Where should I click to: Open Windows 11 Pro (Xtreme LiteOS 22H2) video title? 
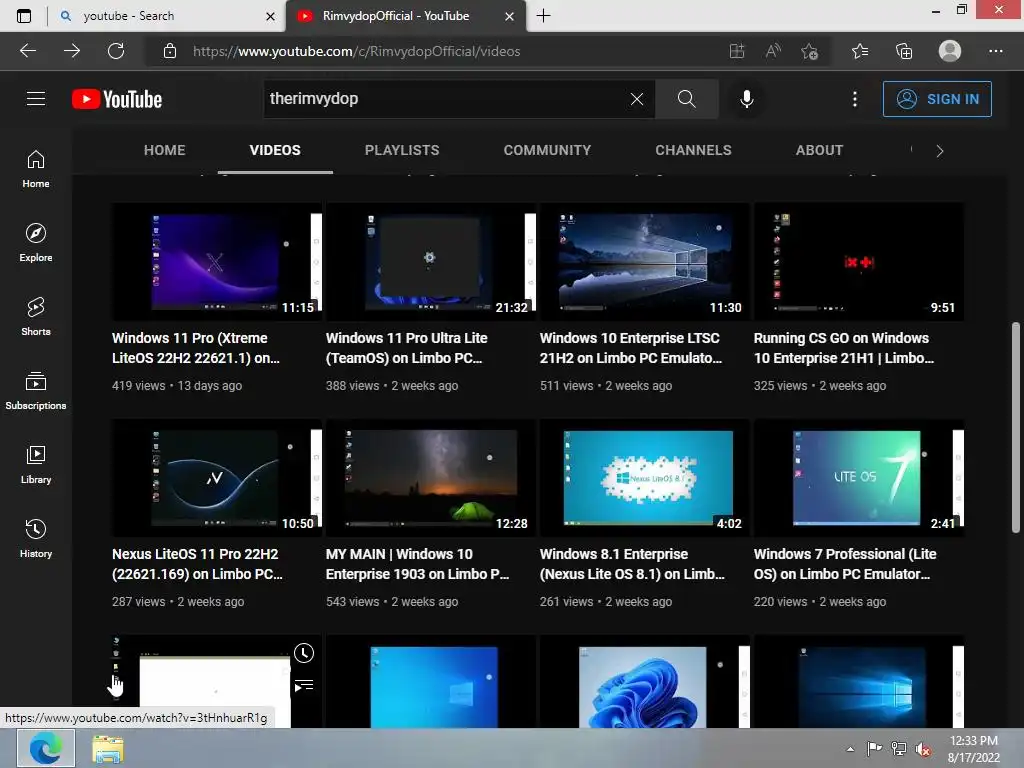point(196,348)
